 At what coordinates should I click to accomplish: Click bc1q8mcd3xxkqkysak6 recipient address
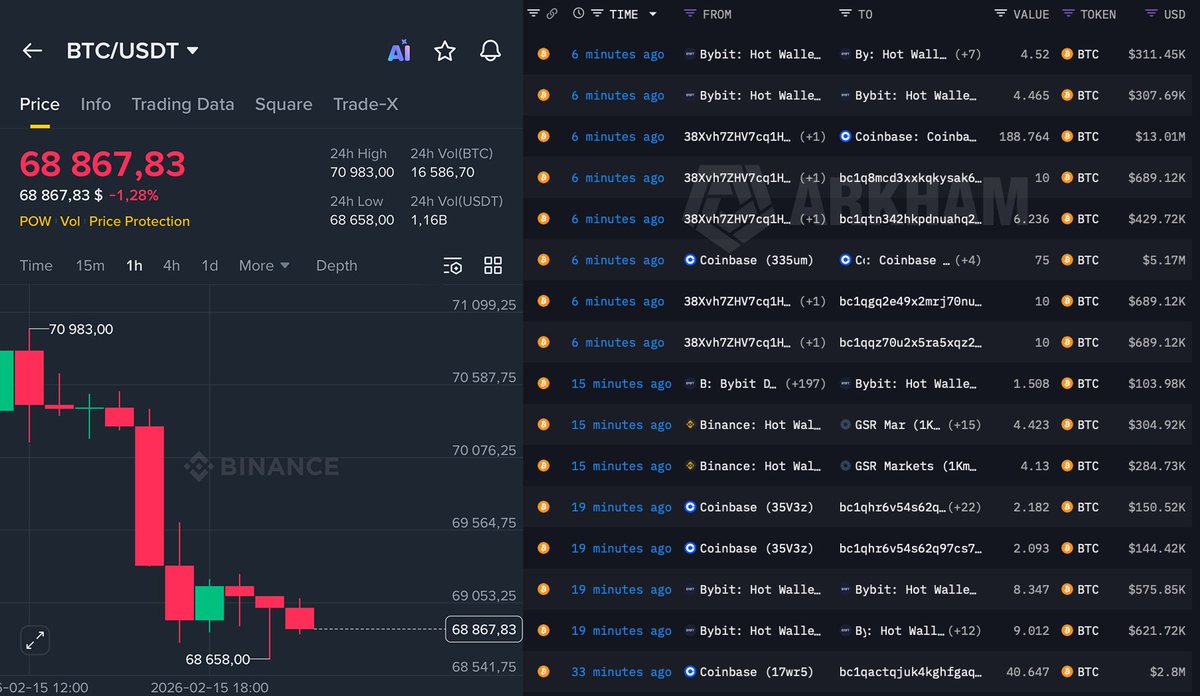[x=910, y=178]
